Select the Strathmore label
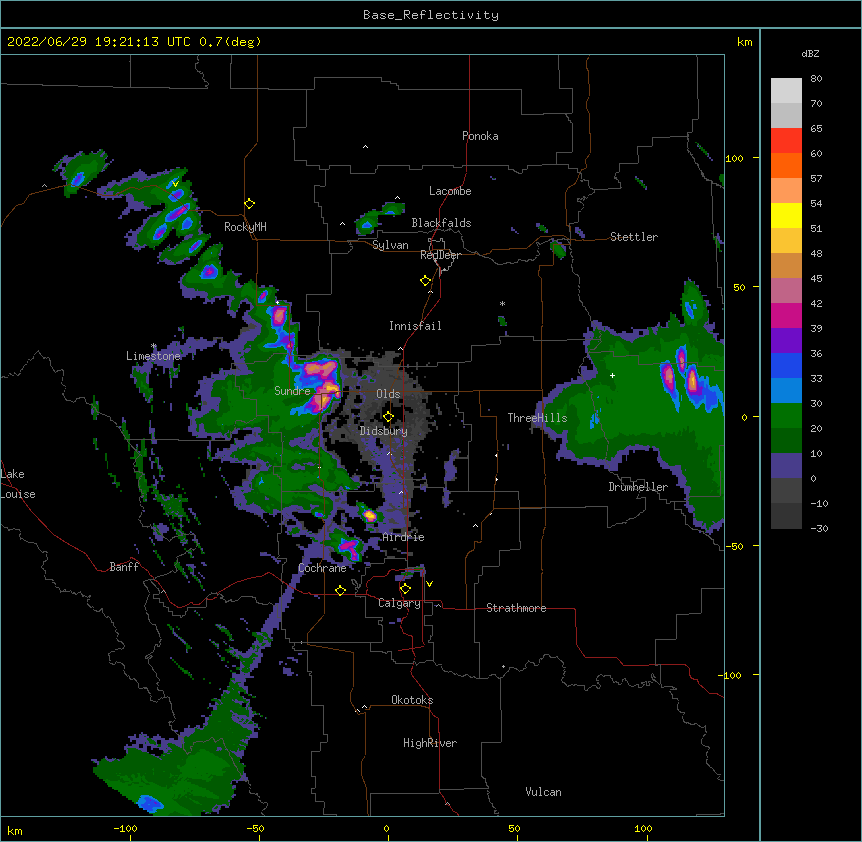This screenshot has width=862, height=842. pos(516,608)
